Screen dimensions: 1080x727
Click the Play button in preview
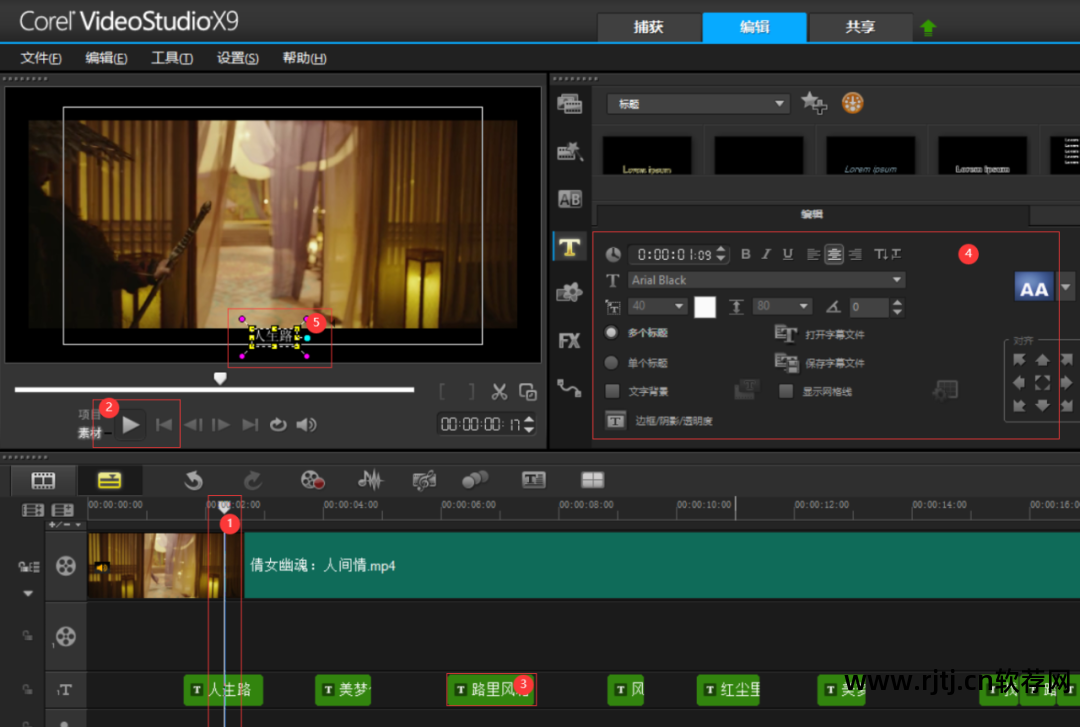pyautogui.click(x=131, y=425)
